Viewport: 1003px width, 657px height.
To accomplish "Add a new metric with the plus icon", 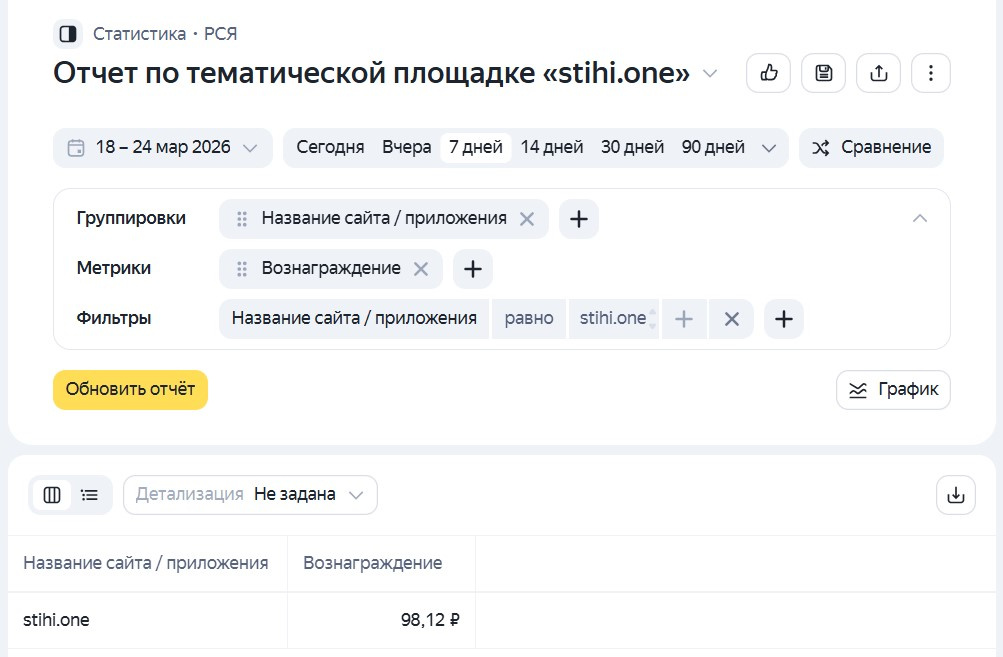I will tap(472, 269).
